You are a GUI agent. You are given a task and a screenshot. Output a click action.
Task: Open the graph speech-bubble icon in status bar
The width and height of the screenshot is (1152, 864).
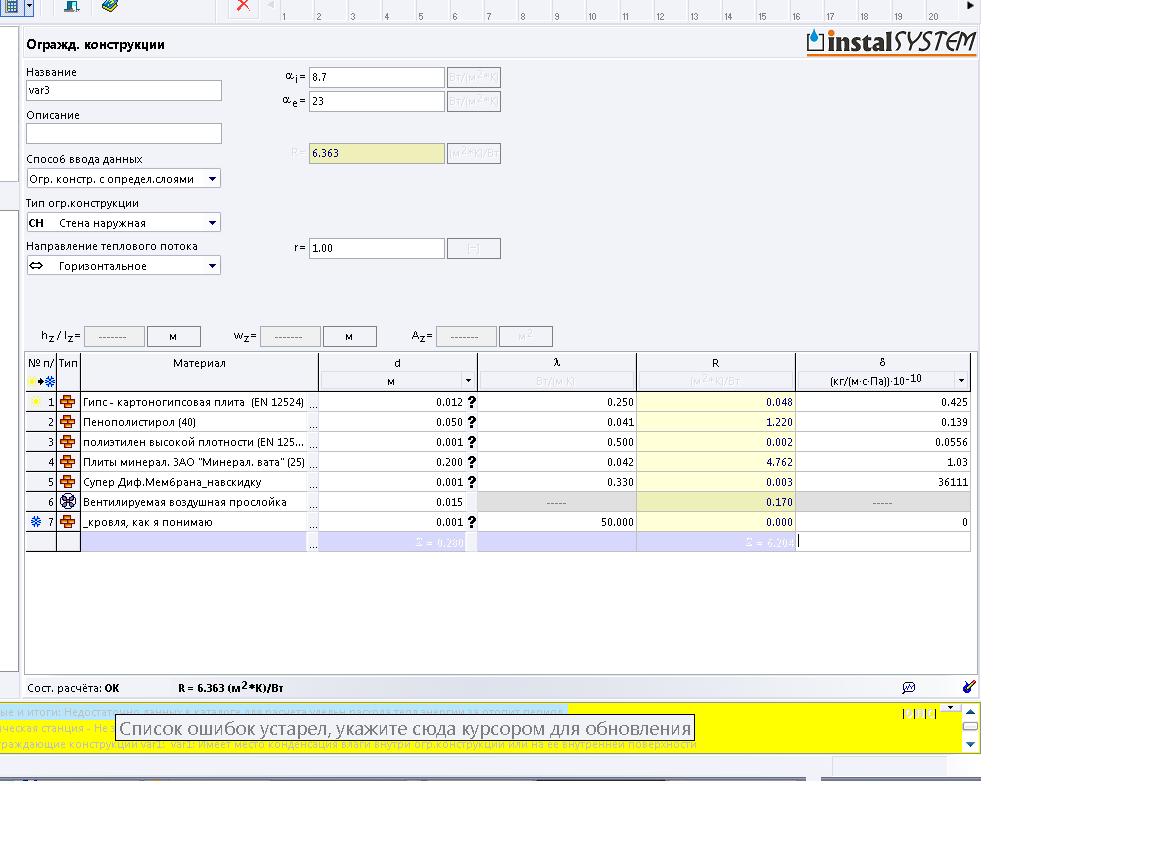909,688
